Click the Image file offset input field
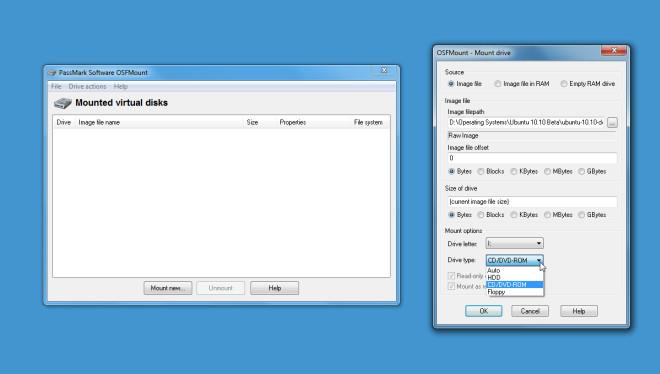This screenshot has width=660, height=374. point(532,158)
